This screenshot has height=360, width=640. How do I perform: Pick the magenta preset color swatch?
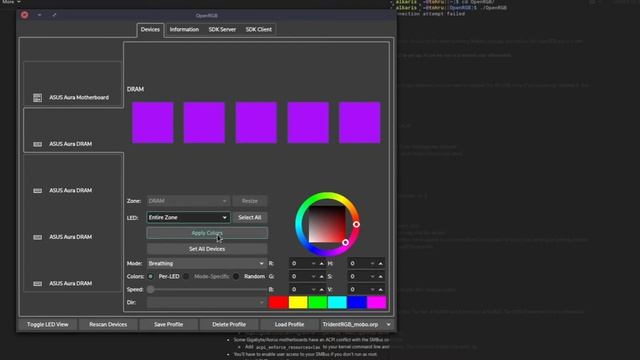point(376,302)
